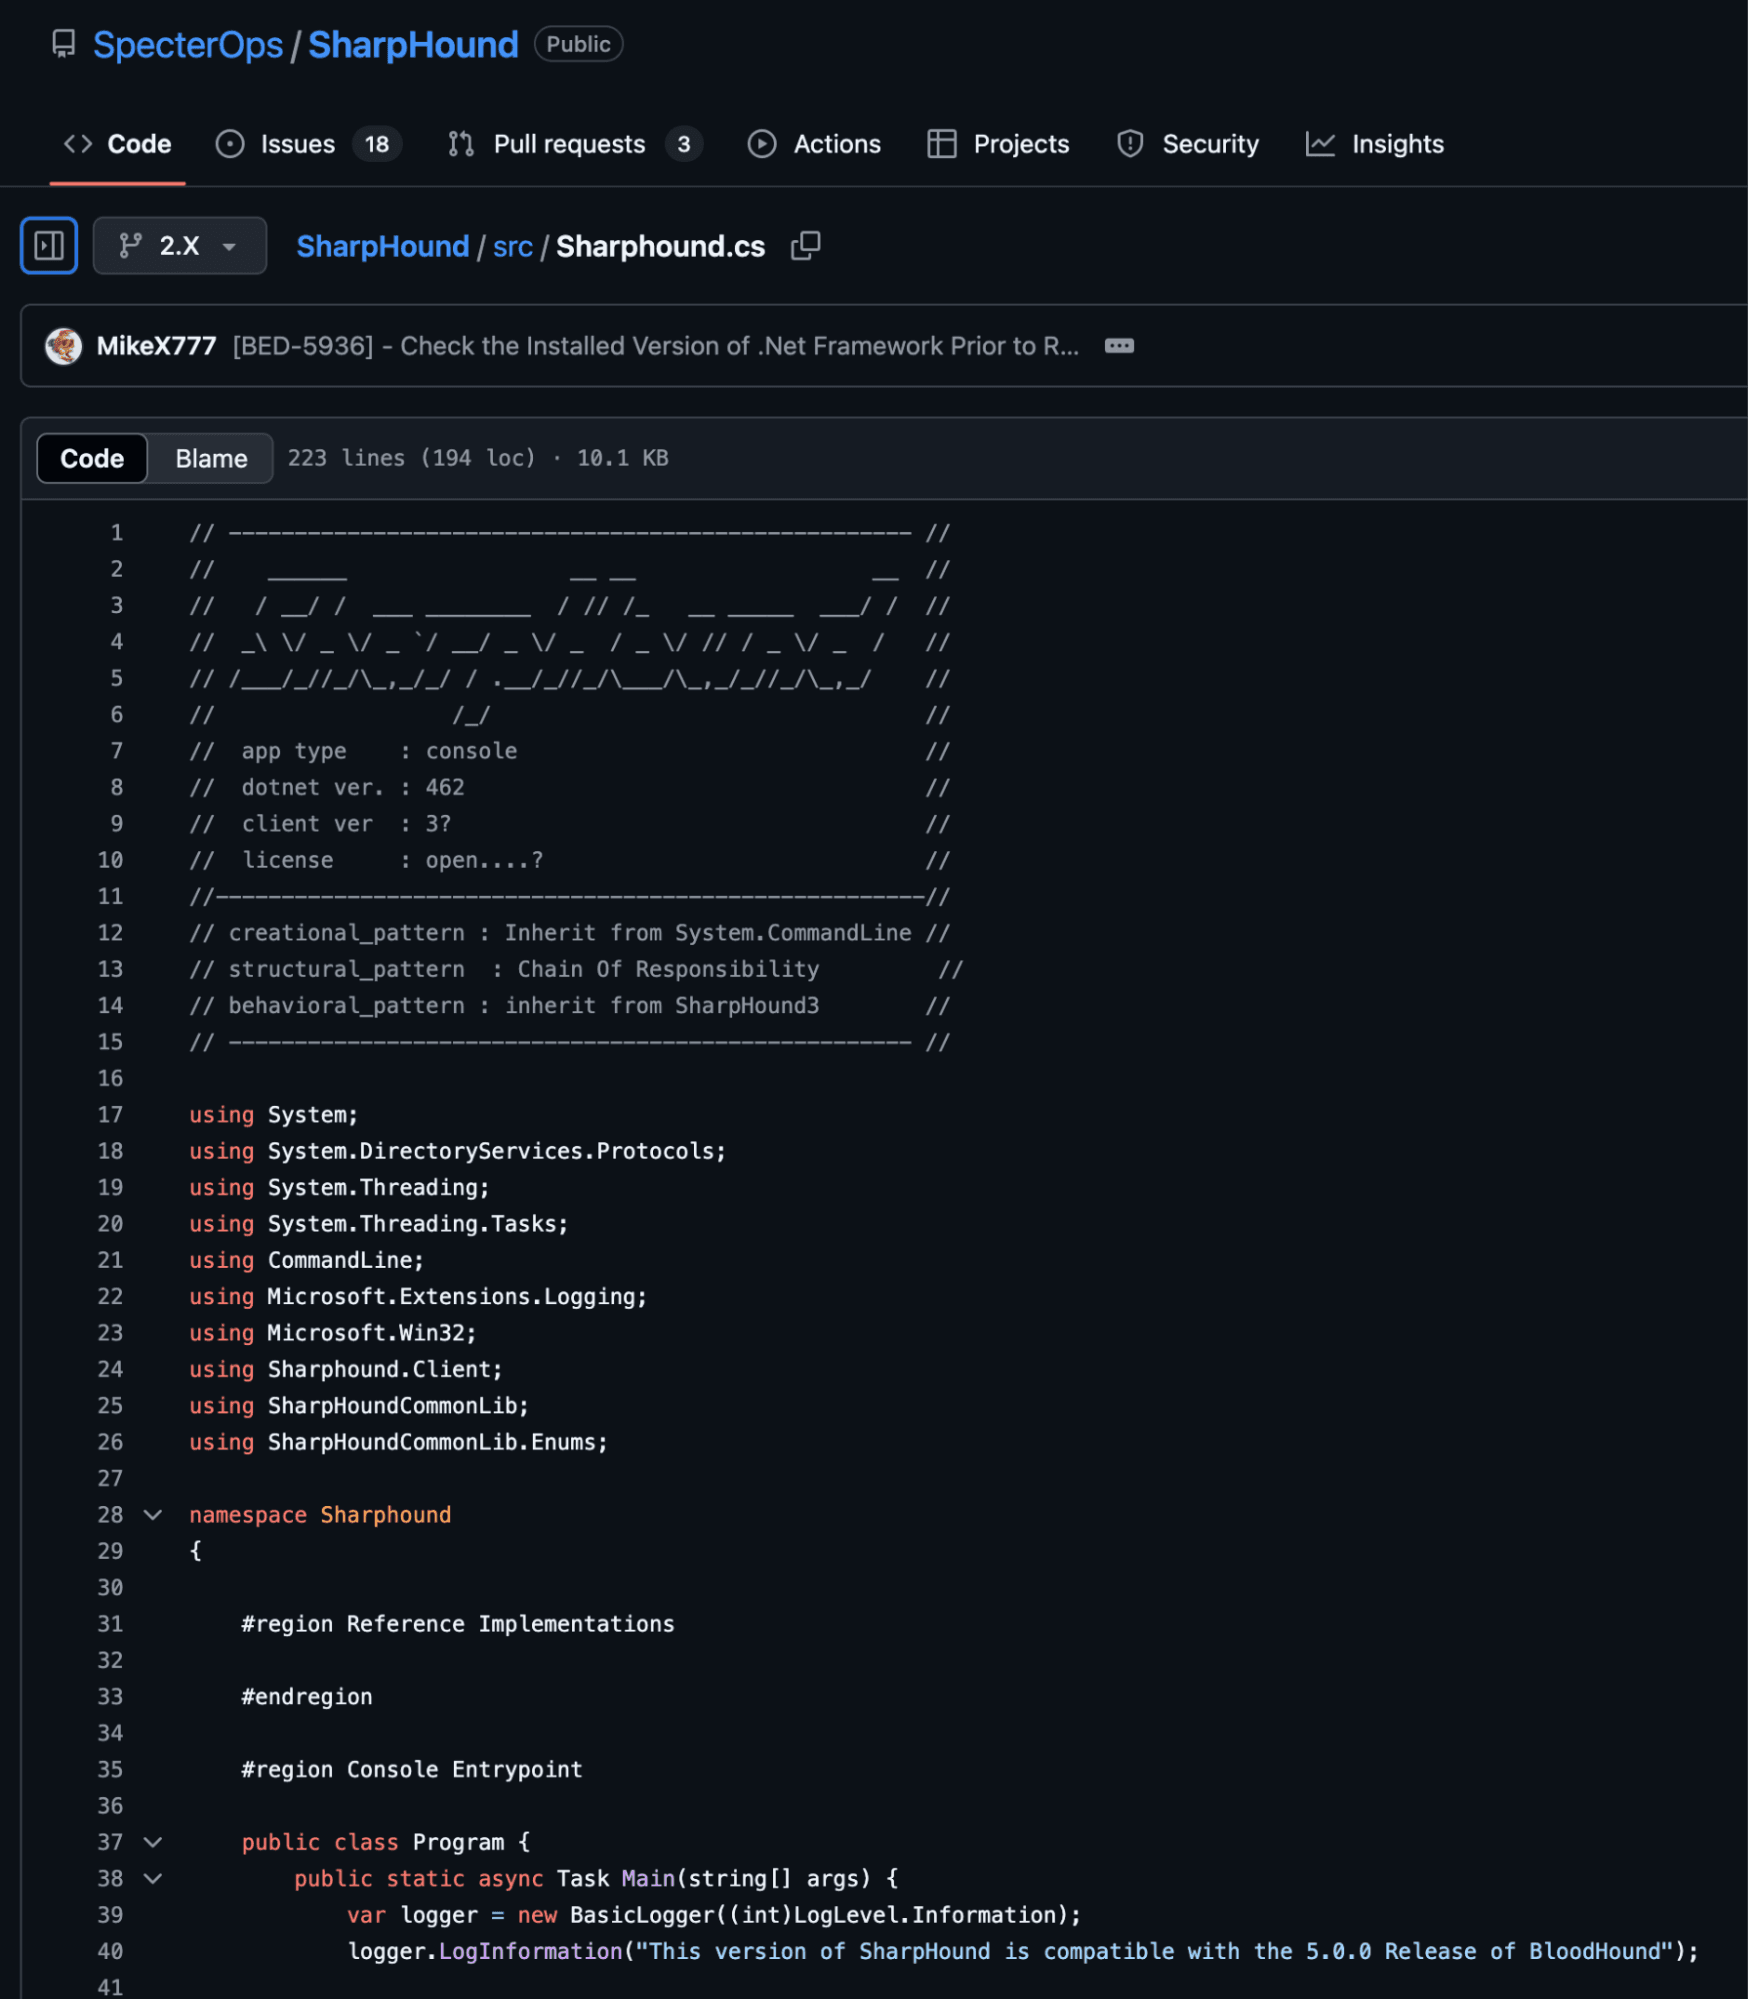Copy the Sharphound.cs file path
Screen dimensions: 1749x1999
click(805, 245)
